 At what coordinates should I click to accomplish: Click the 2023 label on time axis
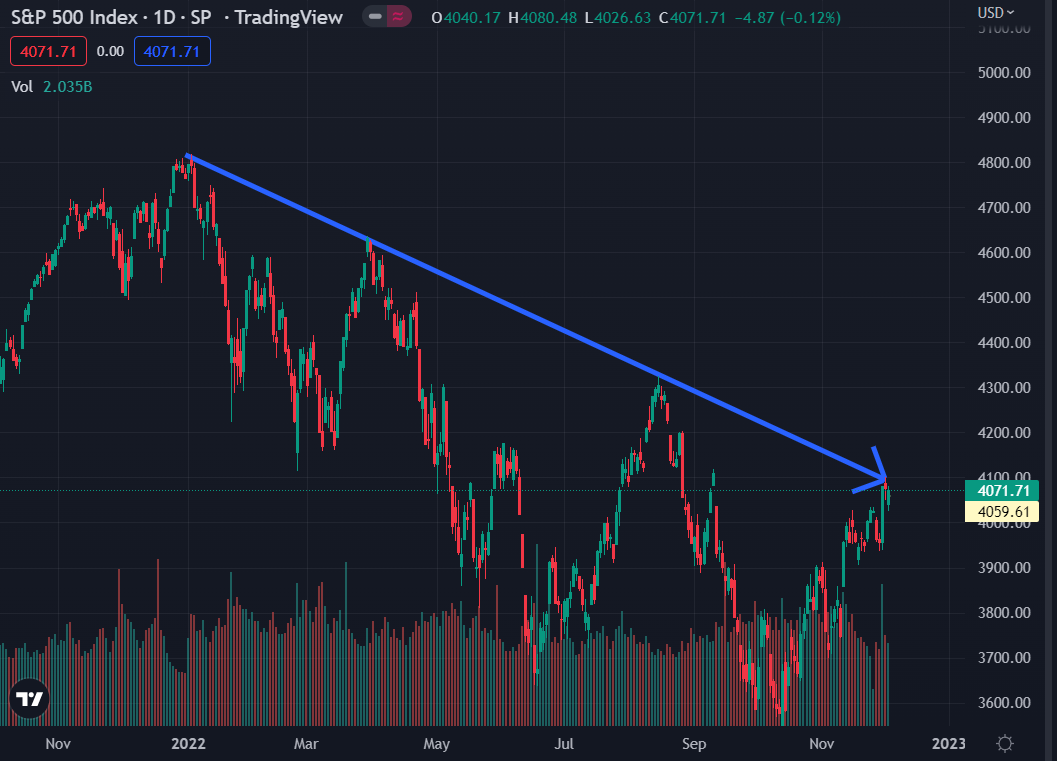tap(948, 743)
